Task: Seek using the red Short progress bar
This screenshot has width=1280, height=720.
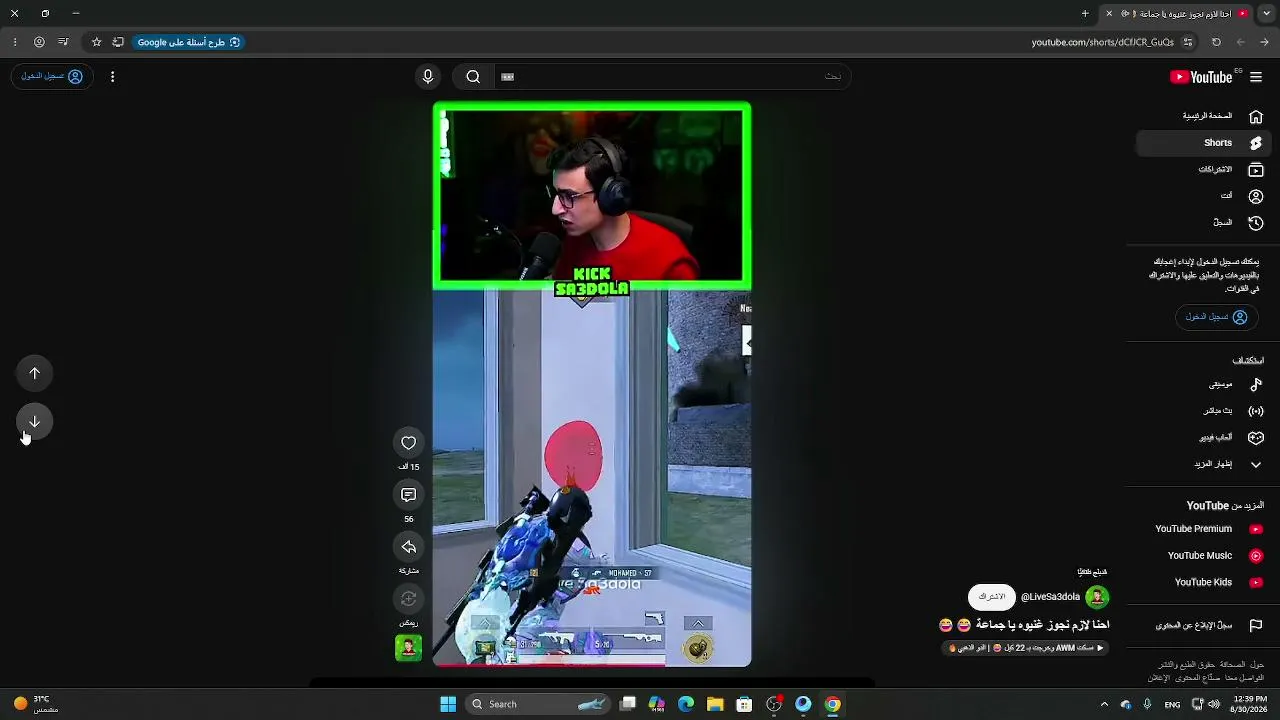Action: pos(592,664)
